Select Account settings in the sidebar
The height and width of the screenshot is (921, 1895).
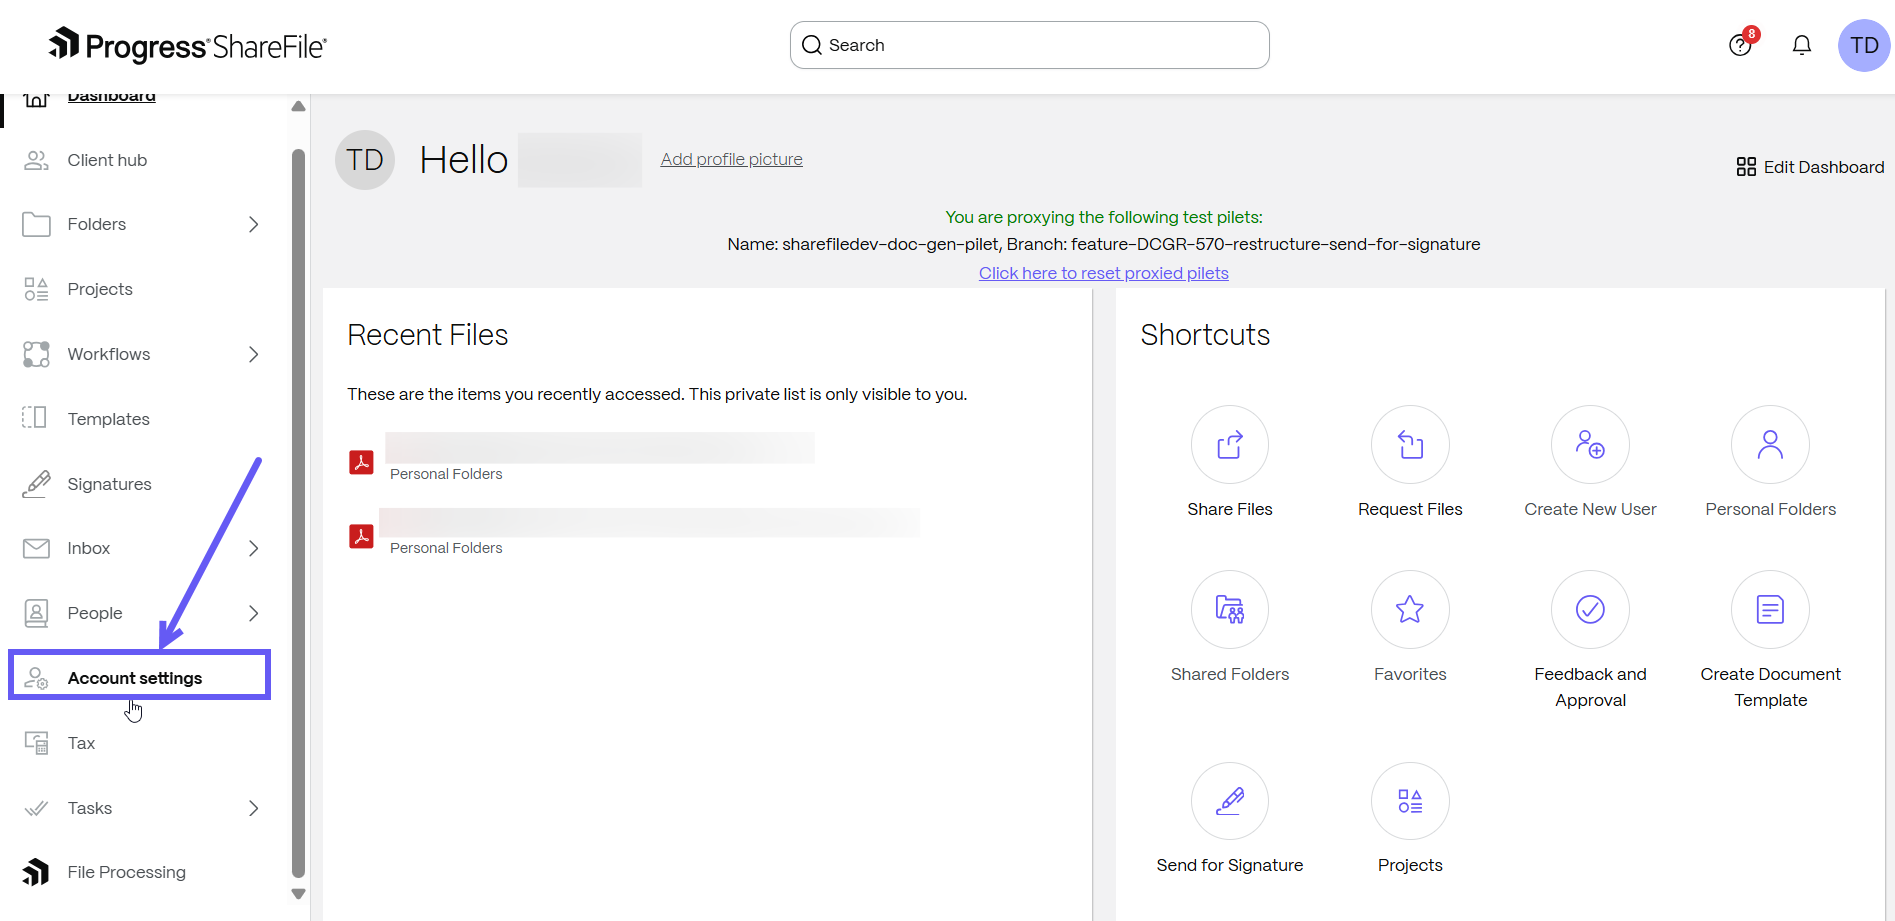133,677
